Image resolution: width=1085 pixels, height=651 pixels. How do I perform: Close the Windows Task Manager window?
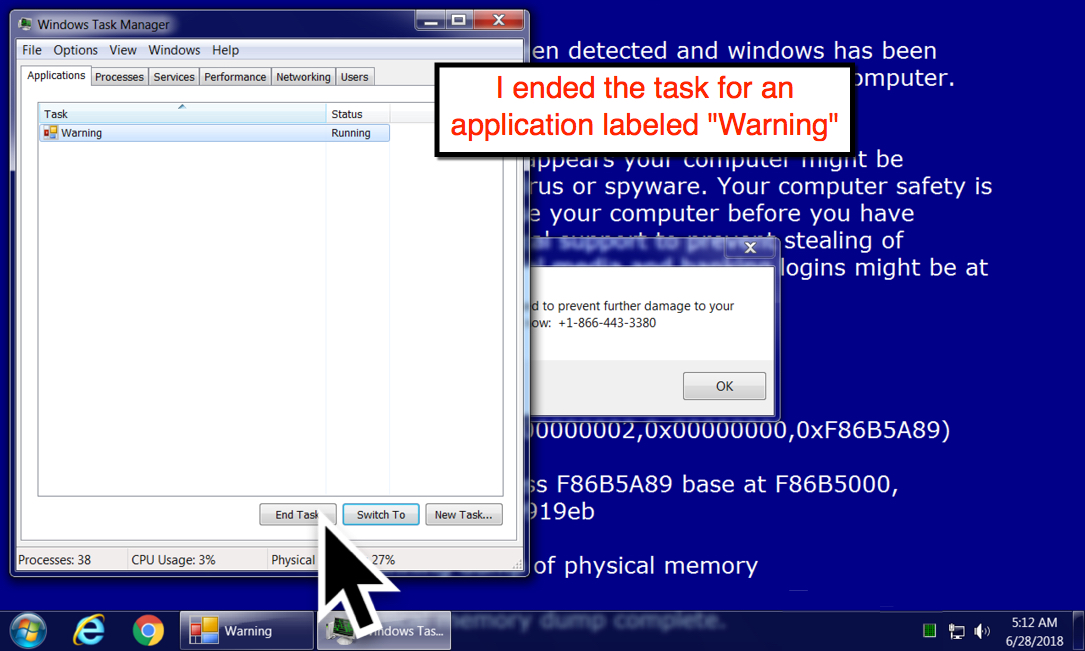[x=498, y=21]
